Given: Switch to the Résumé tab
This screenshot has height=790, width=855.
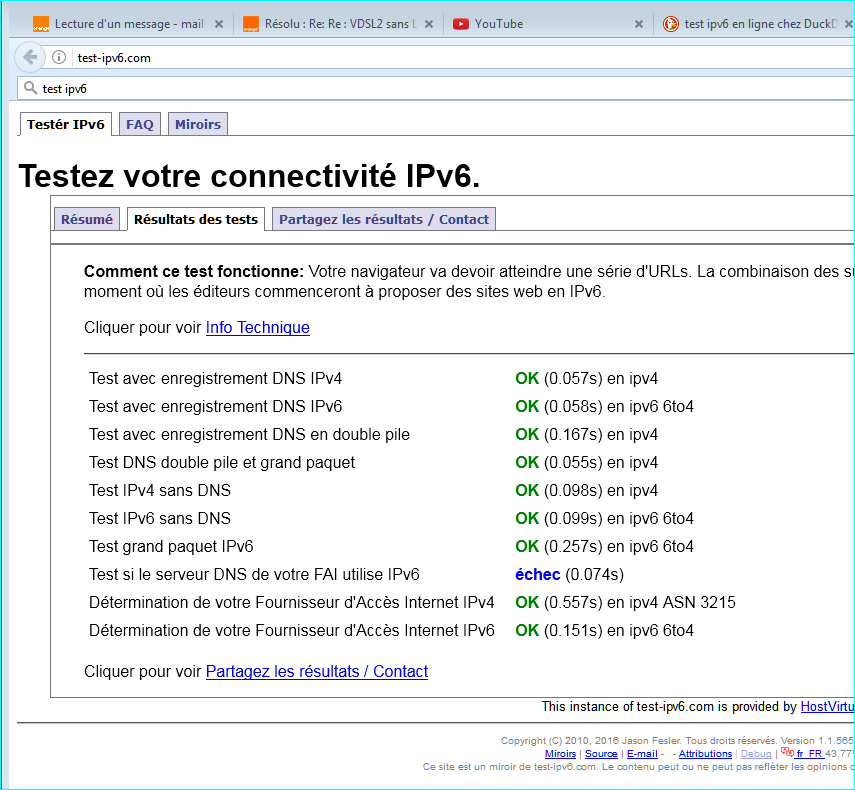Looking at the screenshot, I should pos(87,219).
